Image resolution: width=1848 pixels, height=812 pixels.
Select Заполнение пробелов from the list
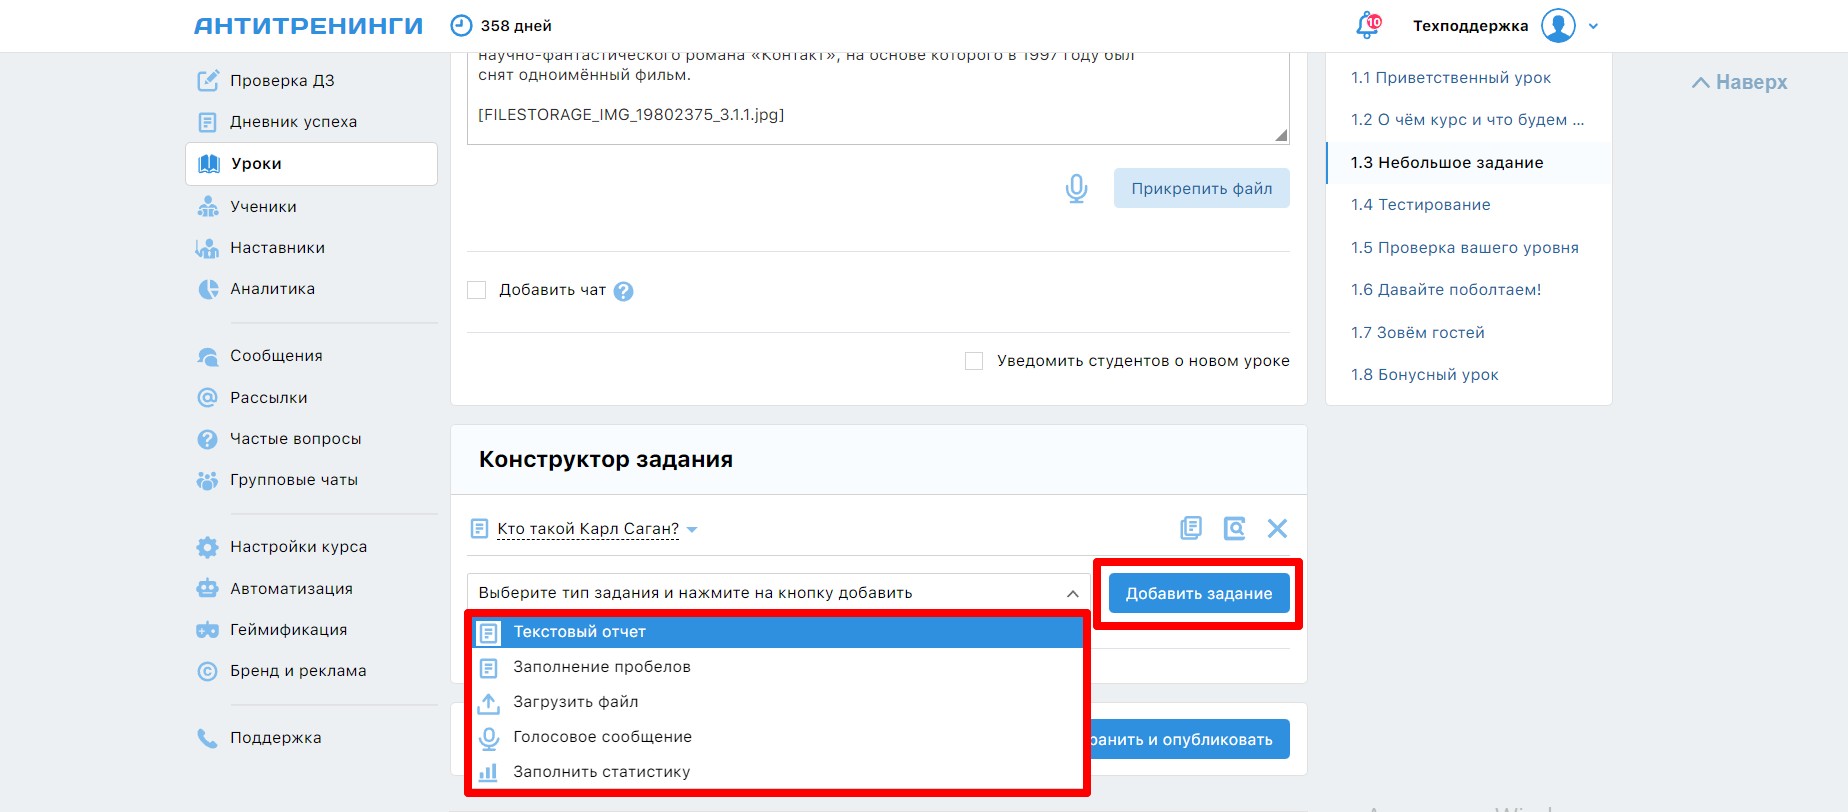click(602, 667)
